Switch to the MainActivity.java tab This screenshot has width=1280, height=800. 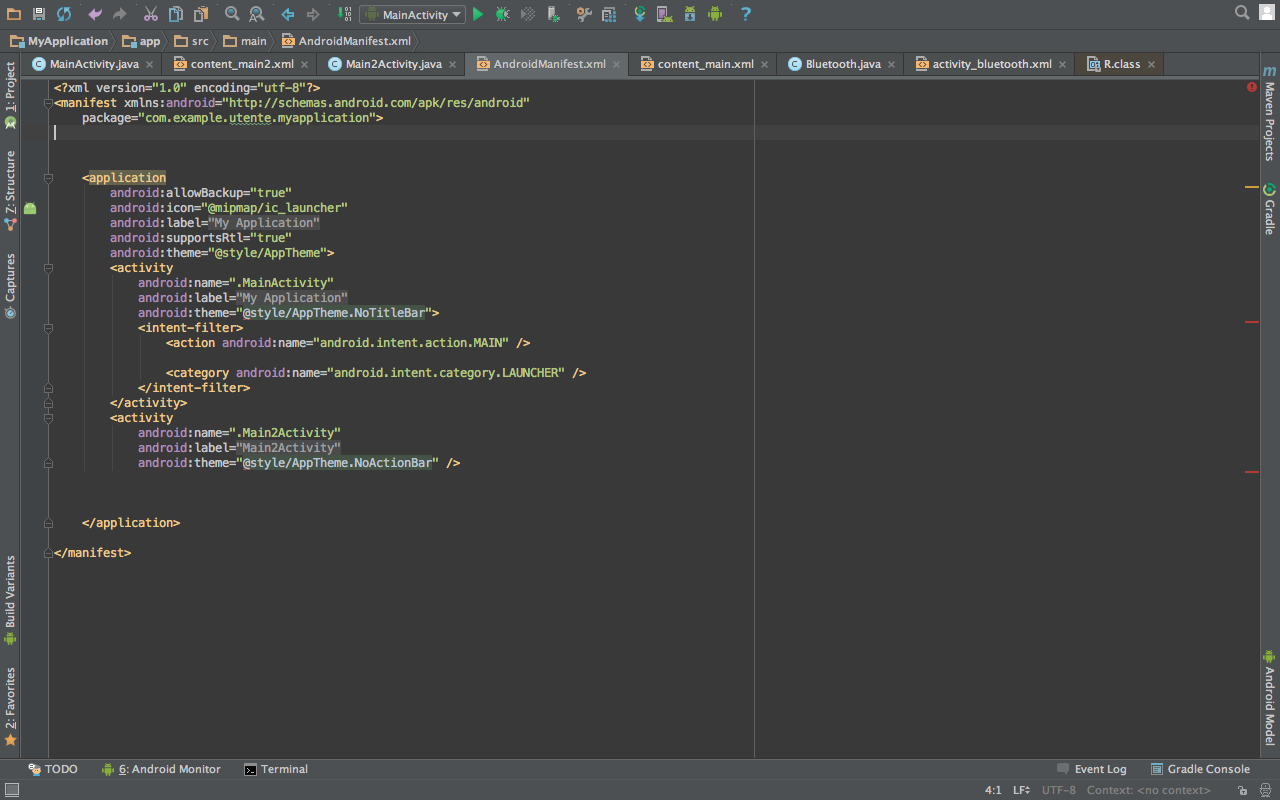tap(94, 64)
